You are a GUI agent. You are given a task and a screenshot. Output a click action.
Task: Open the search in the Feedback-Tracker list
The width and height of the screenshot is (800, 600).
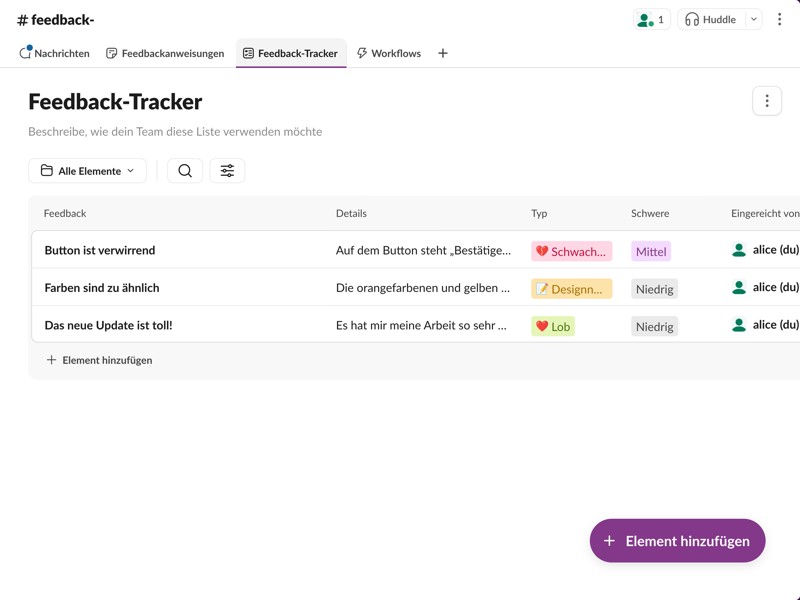coord(185,170)
